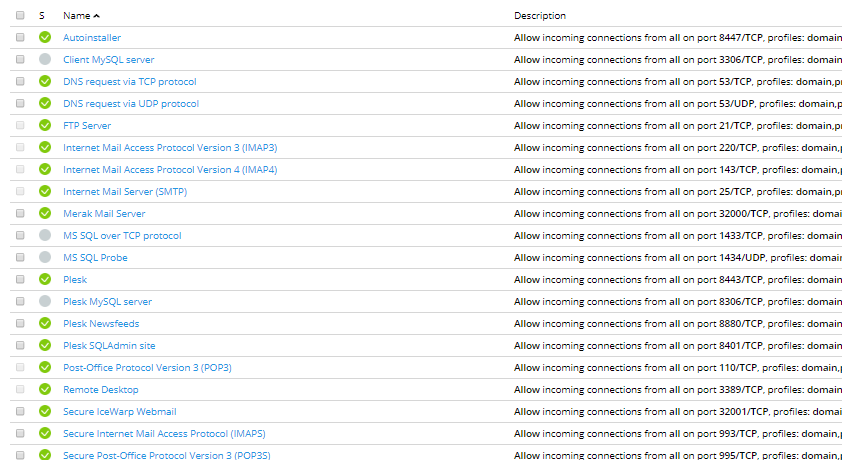Tick the checkbox for Autoinstaller row

tap(20, 38)
